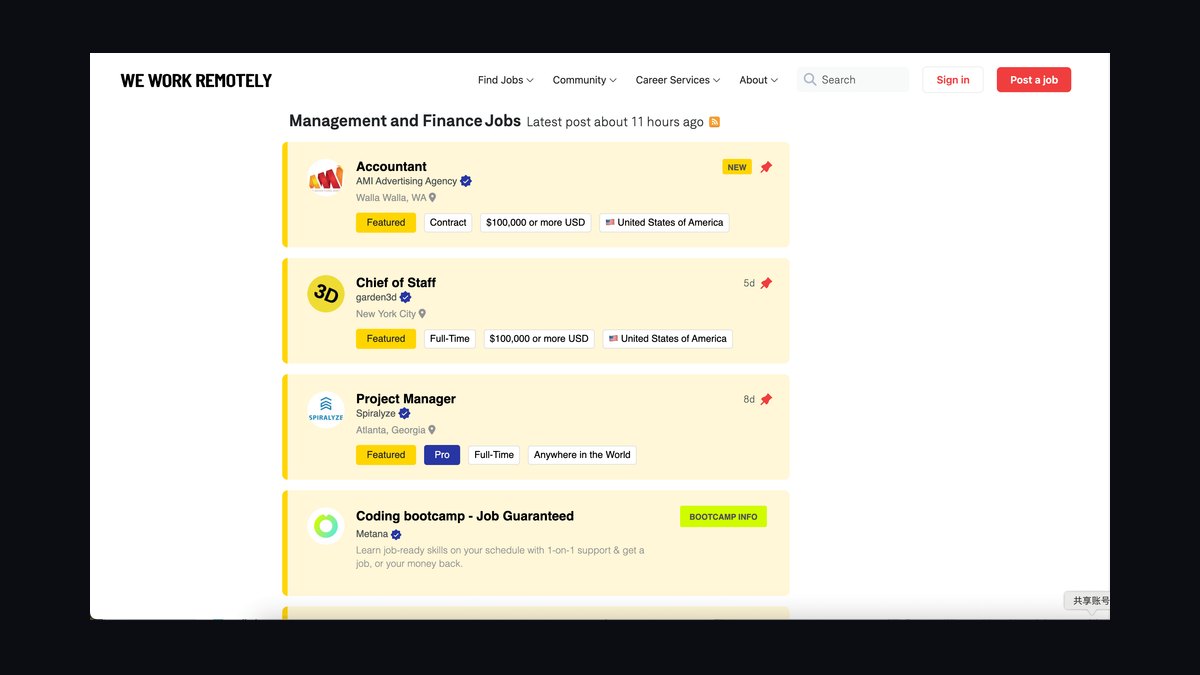Click location pin beside Walla Walla, WA
Image resolution: width=1200 pixels, height=675 pixels.
[433, 198]
